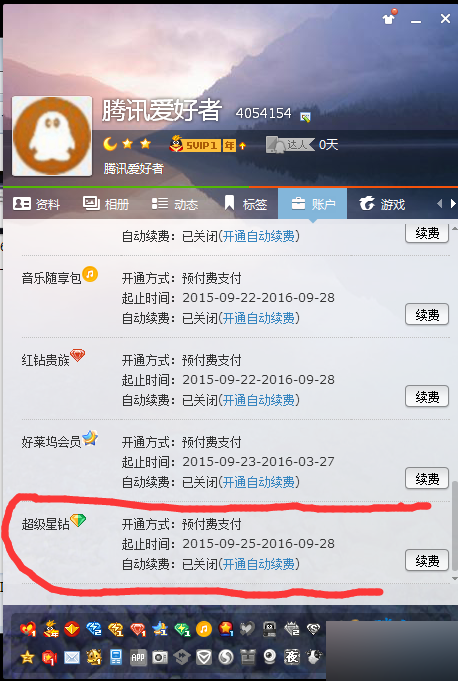
Task: Click the night mode 夜 icon
Action: point(291,657)
